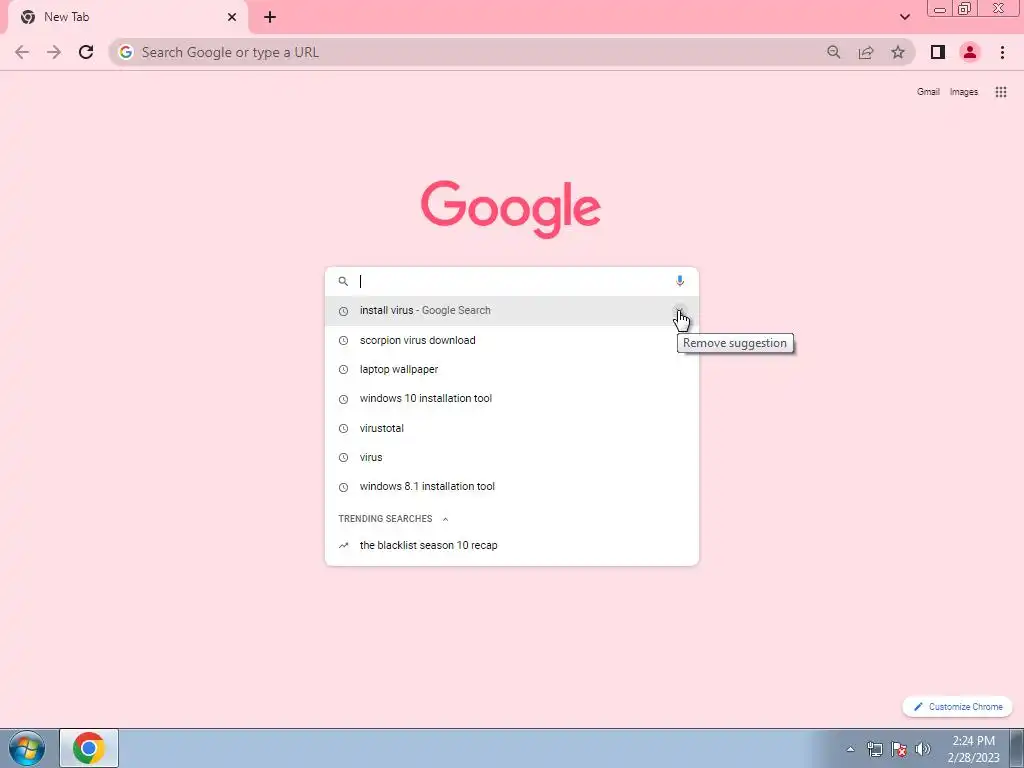This screenshot has width=1024, height=768.
Task: Click the search magnifier icon in search box
Action: [343, 281]
